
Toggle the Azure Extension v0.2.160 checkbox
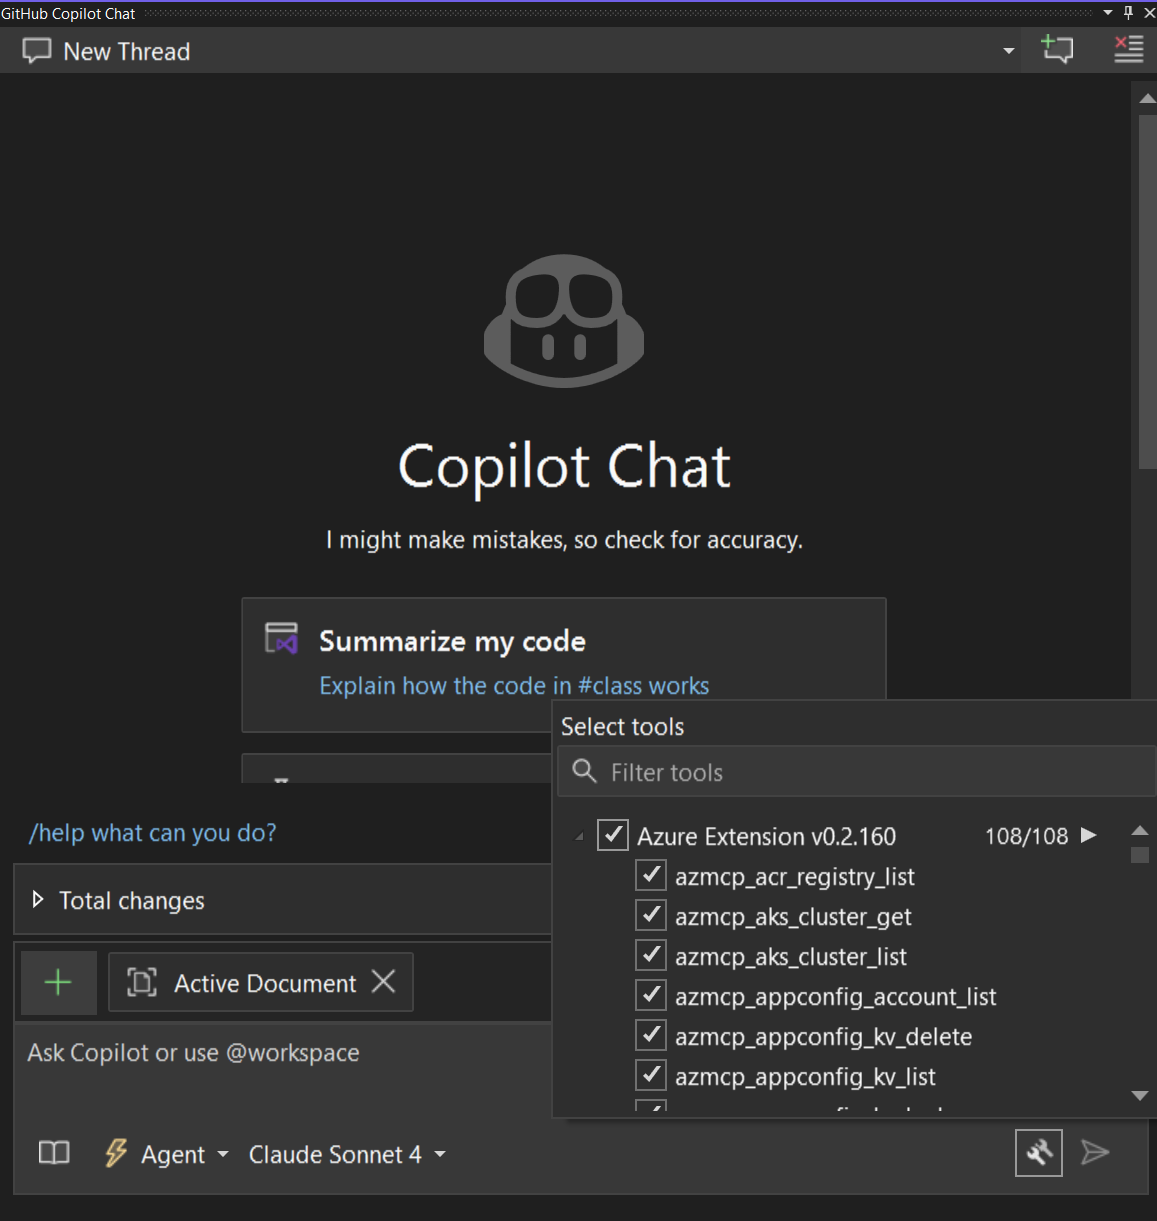pos(612,835)
